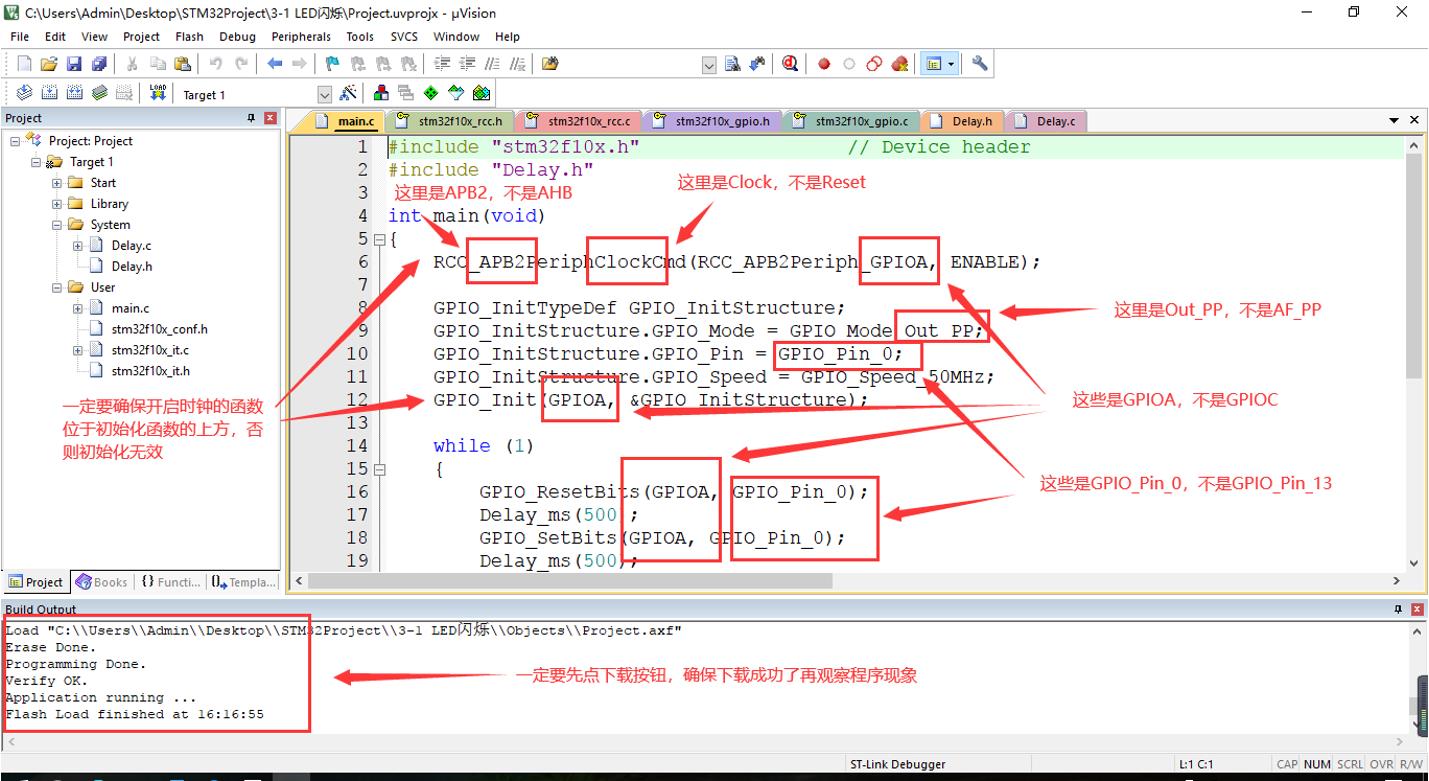Run batch build with the green stack icon

pyautogui.click(x=99, y=93)
